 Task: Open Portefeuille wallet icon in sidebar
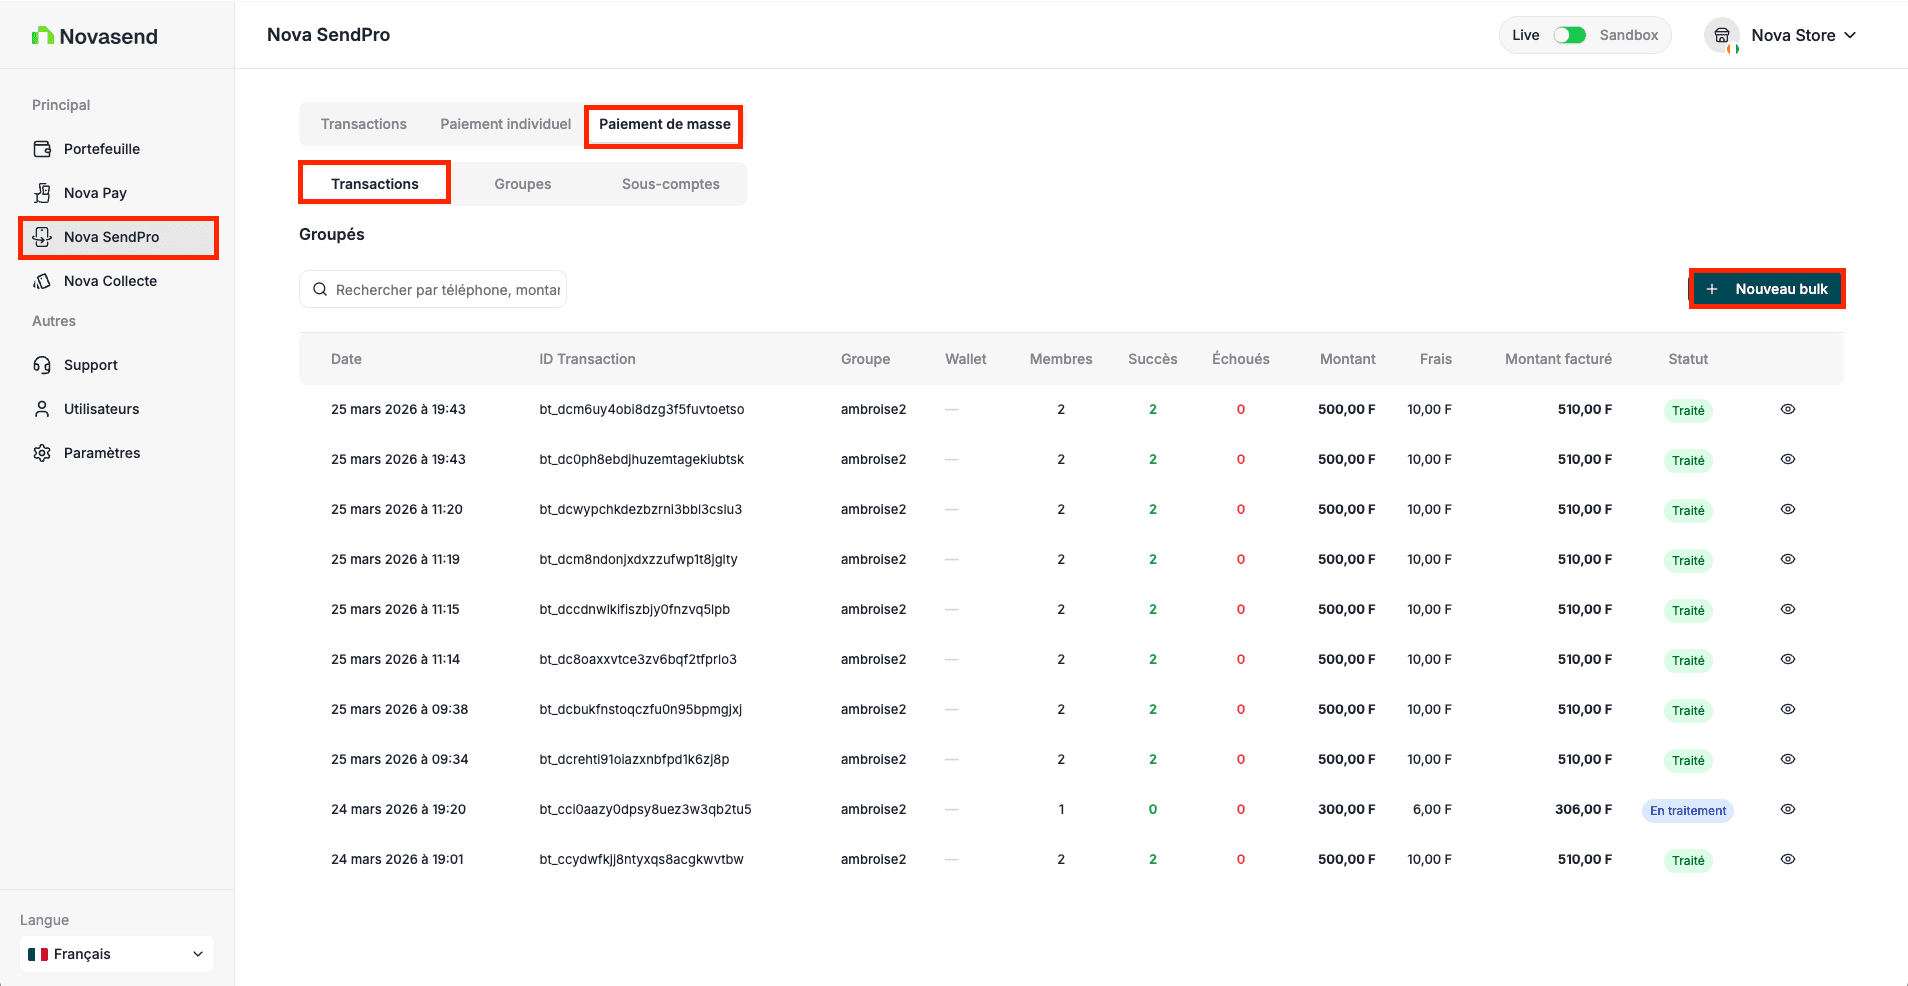[x=42, y=149]
